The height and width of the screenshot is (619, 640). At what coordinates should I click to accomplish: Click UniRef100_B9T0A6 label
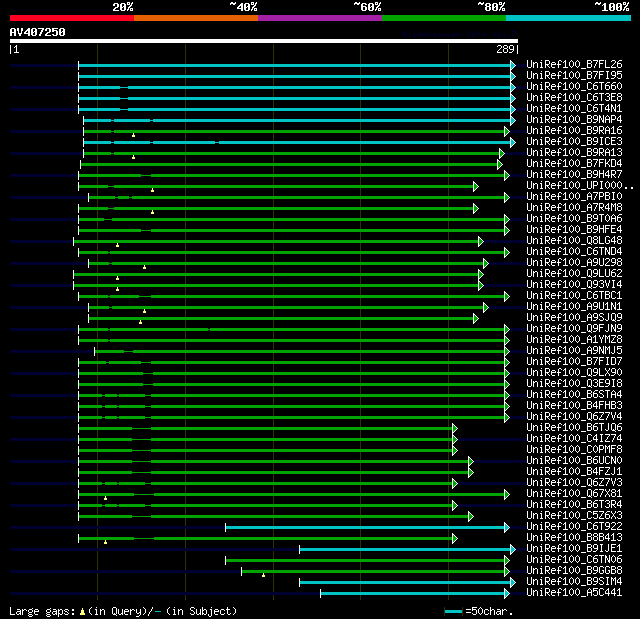point(574,219)
